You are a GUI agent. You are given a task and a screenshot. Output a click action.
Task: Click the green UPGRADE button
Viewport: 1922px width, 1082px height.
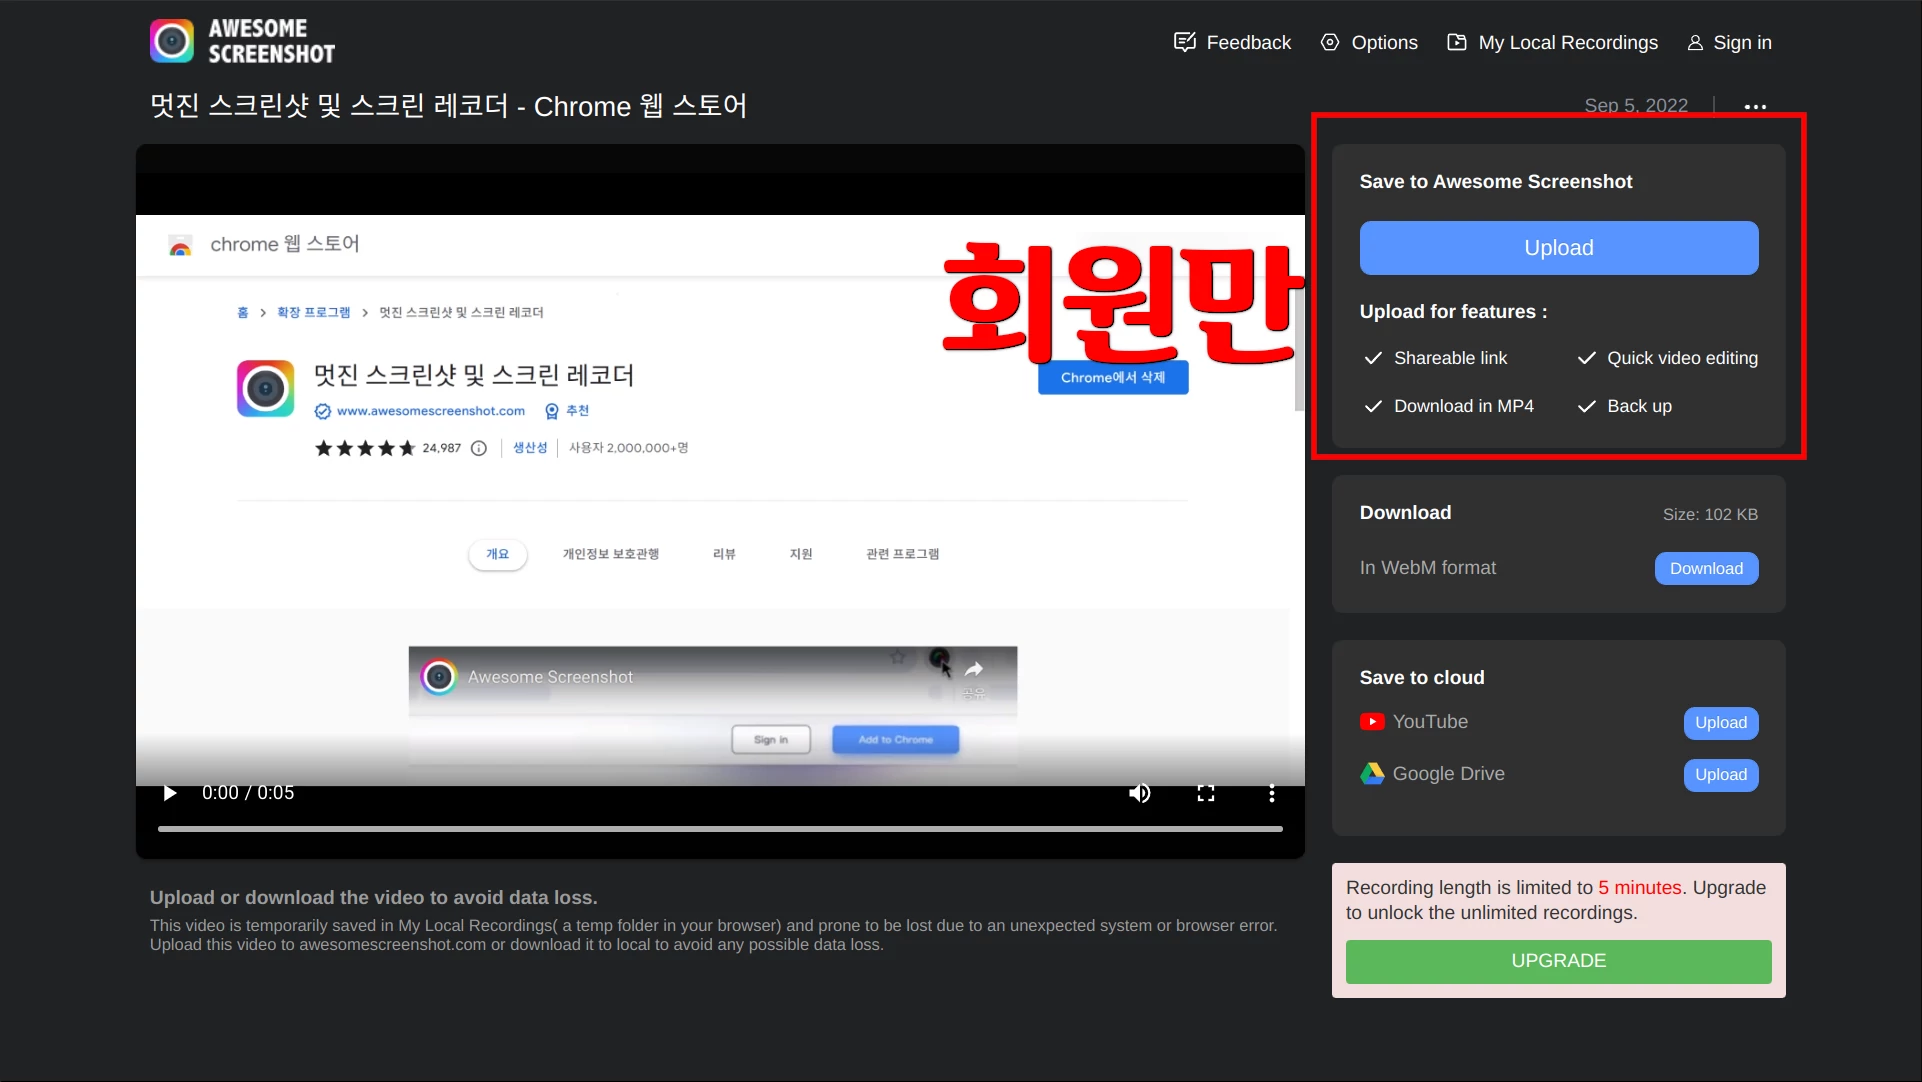pyautogui.click(x=1558, y=960)
